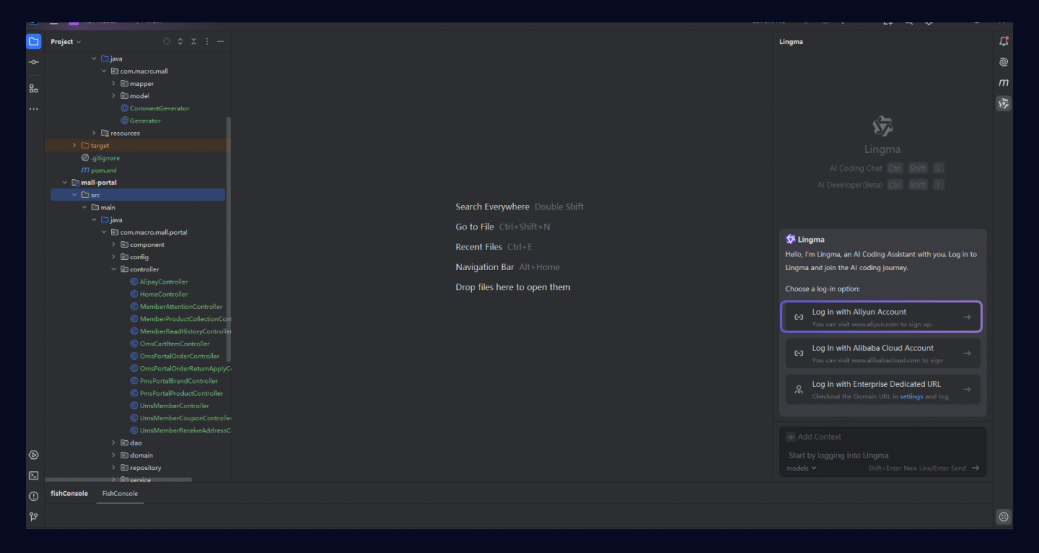Log in with Aliyun Account

tap(881, 317)
